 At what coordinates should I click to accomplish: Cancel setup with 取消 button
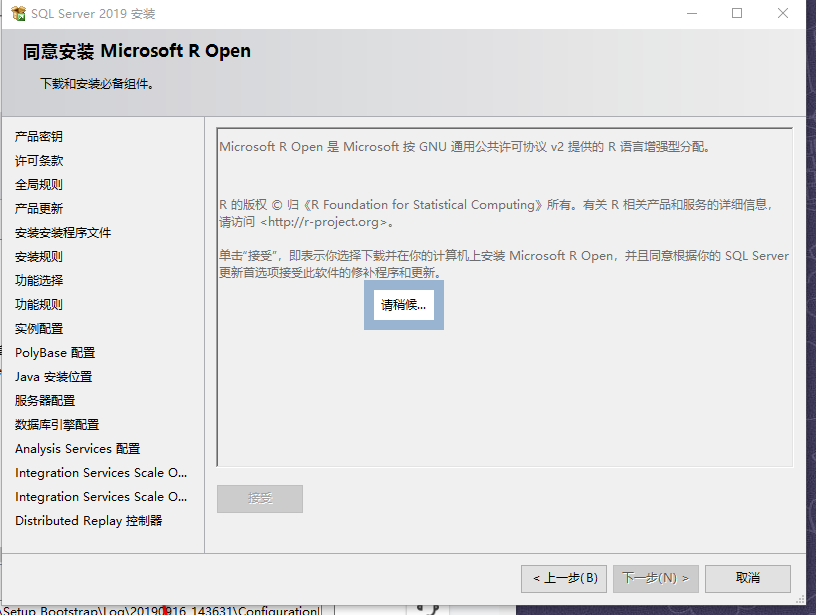[x=748, y=578]
